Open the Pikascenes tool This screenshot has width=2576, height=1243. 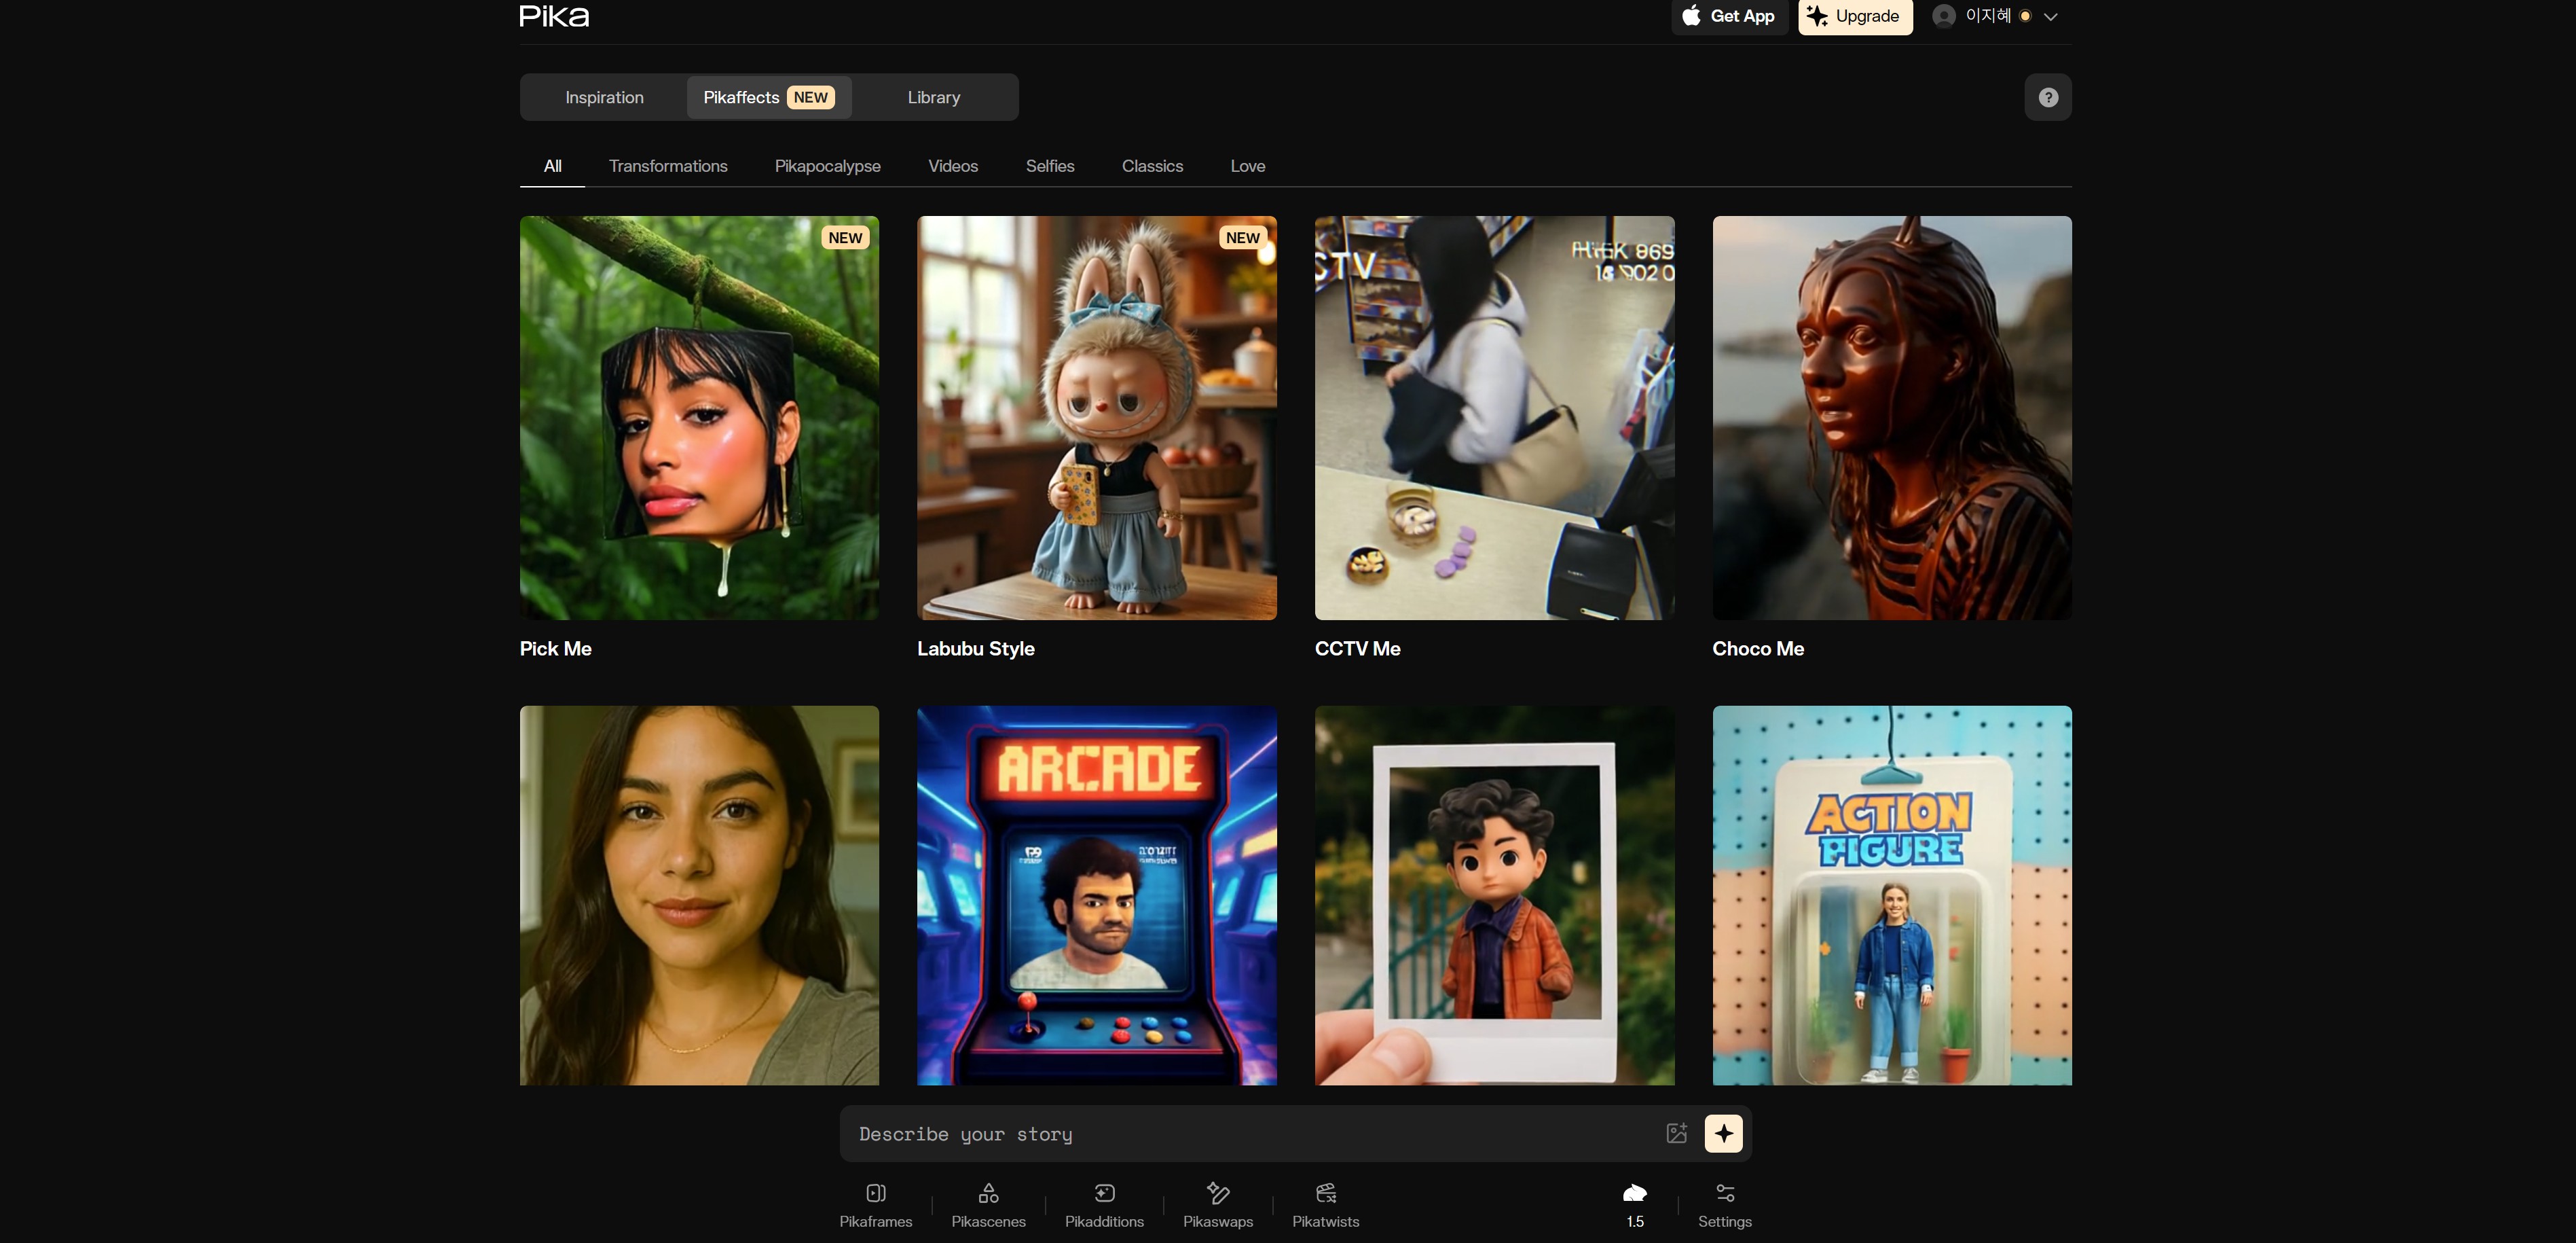click(x=988, y=1204)
